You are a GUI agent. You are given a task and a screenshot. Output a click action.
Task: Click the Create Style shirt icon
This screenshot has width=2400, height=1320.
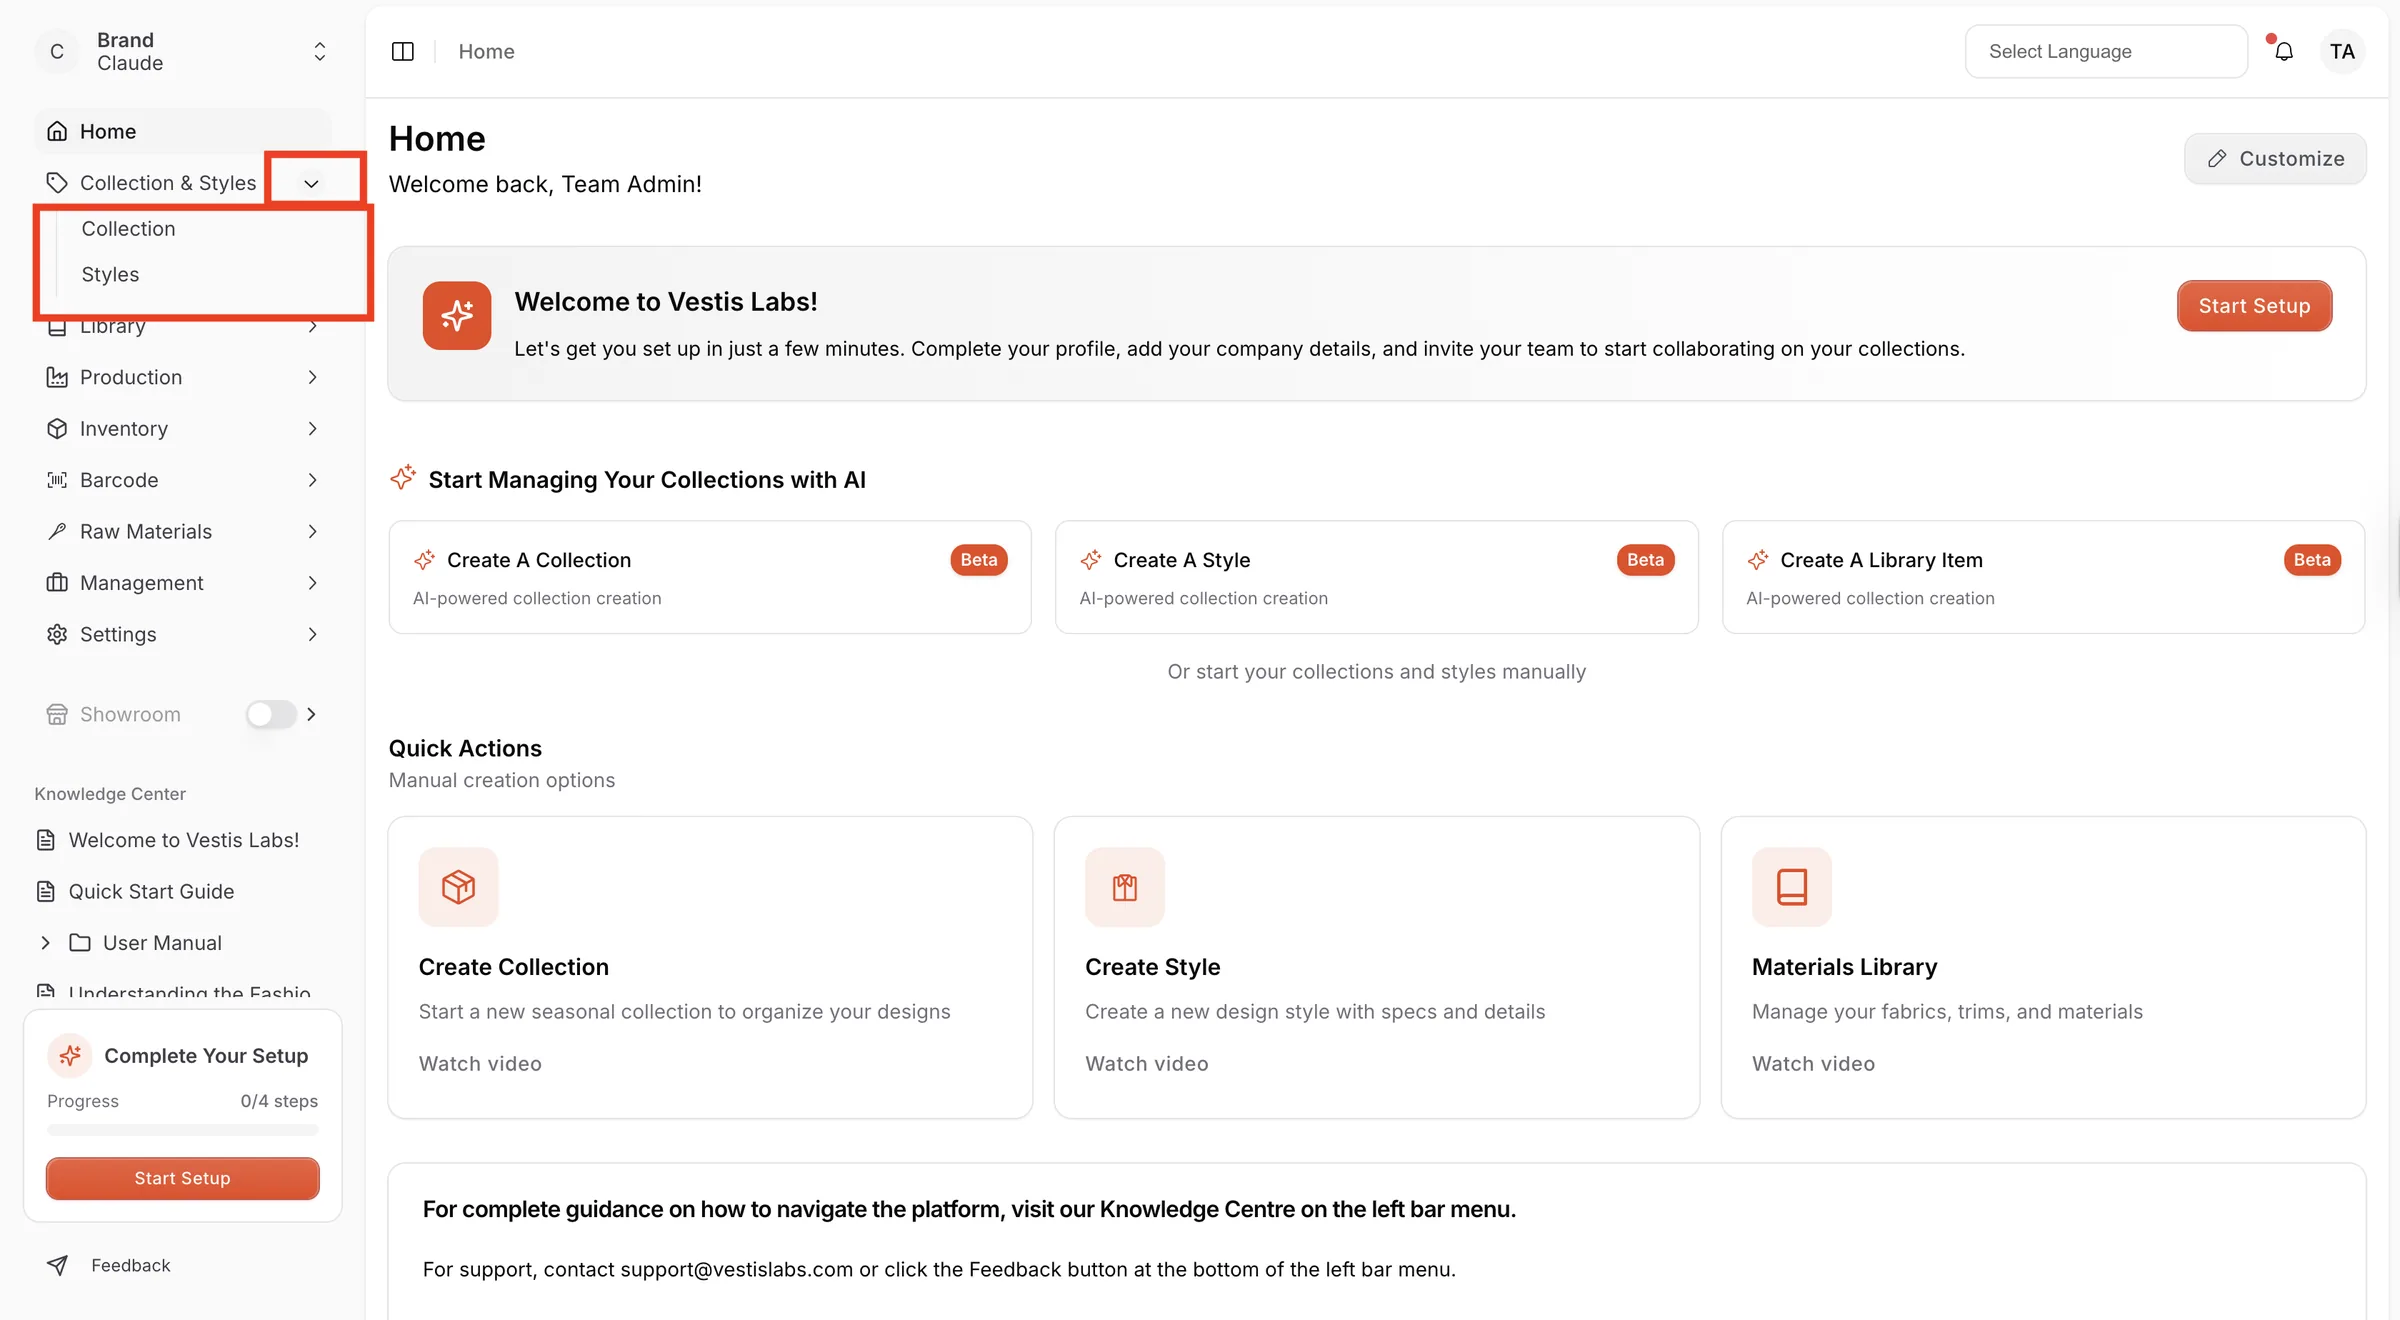[x=1125, y=887]
